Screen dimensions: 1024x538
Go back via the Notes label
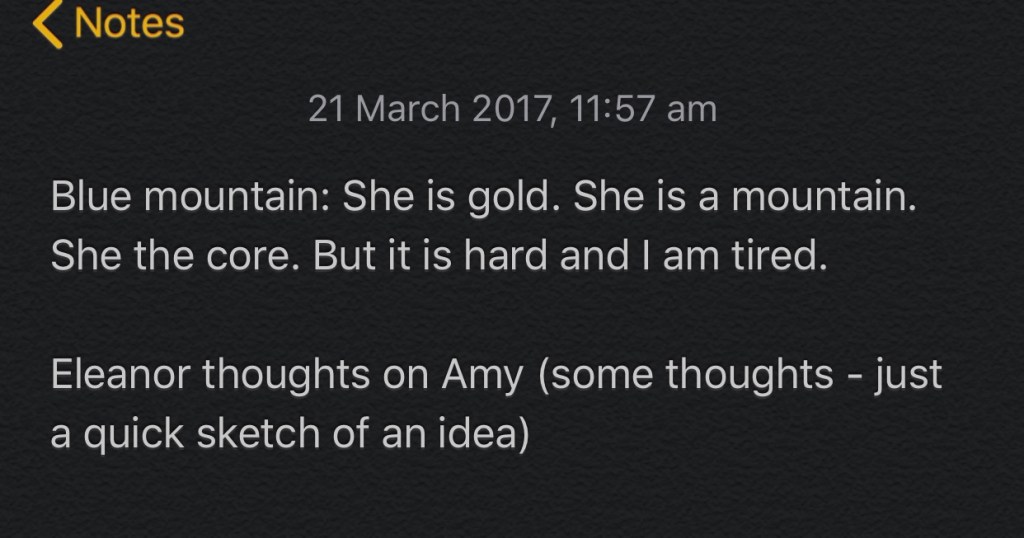(129, 22)
